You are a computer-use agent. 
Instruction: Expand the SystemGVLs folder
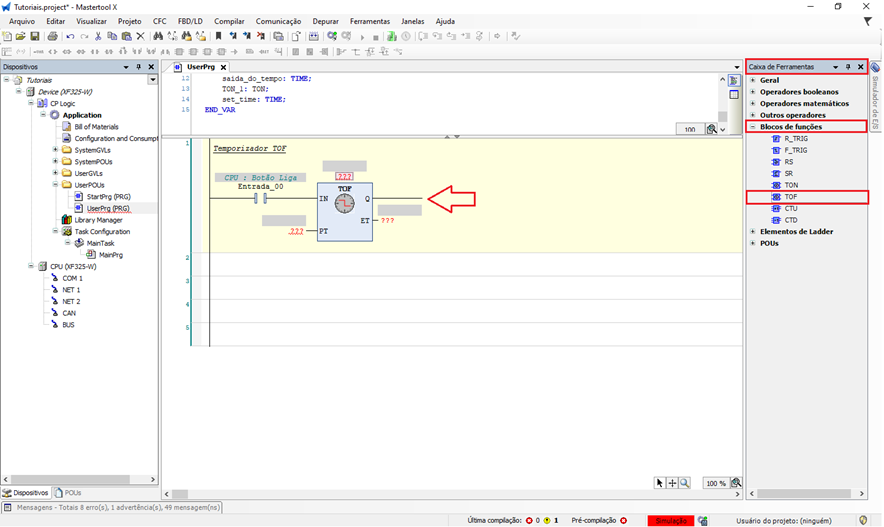click(x=54, y=150)
